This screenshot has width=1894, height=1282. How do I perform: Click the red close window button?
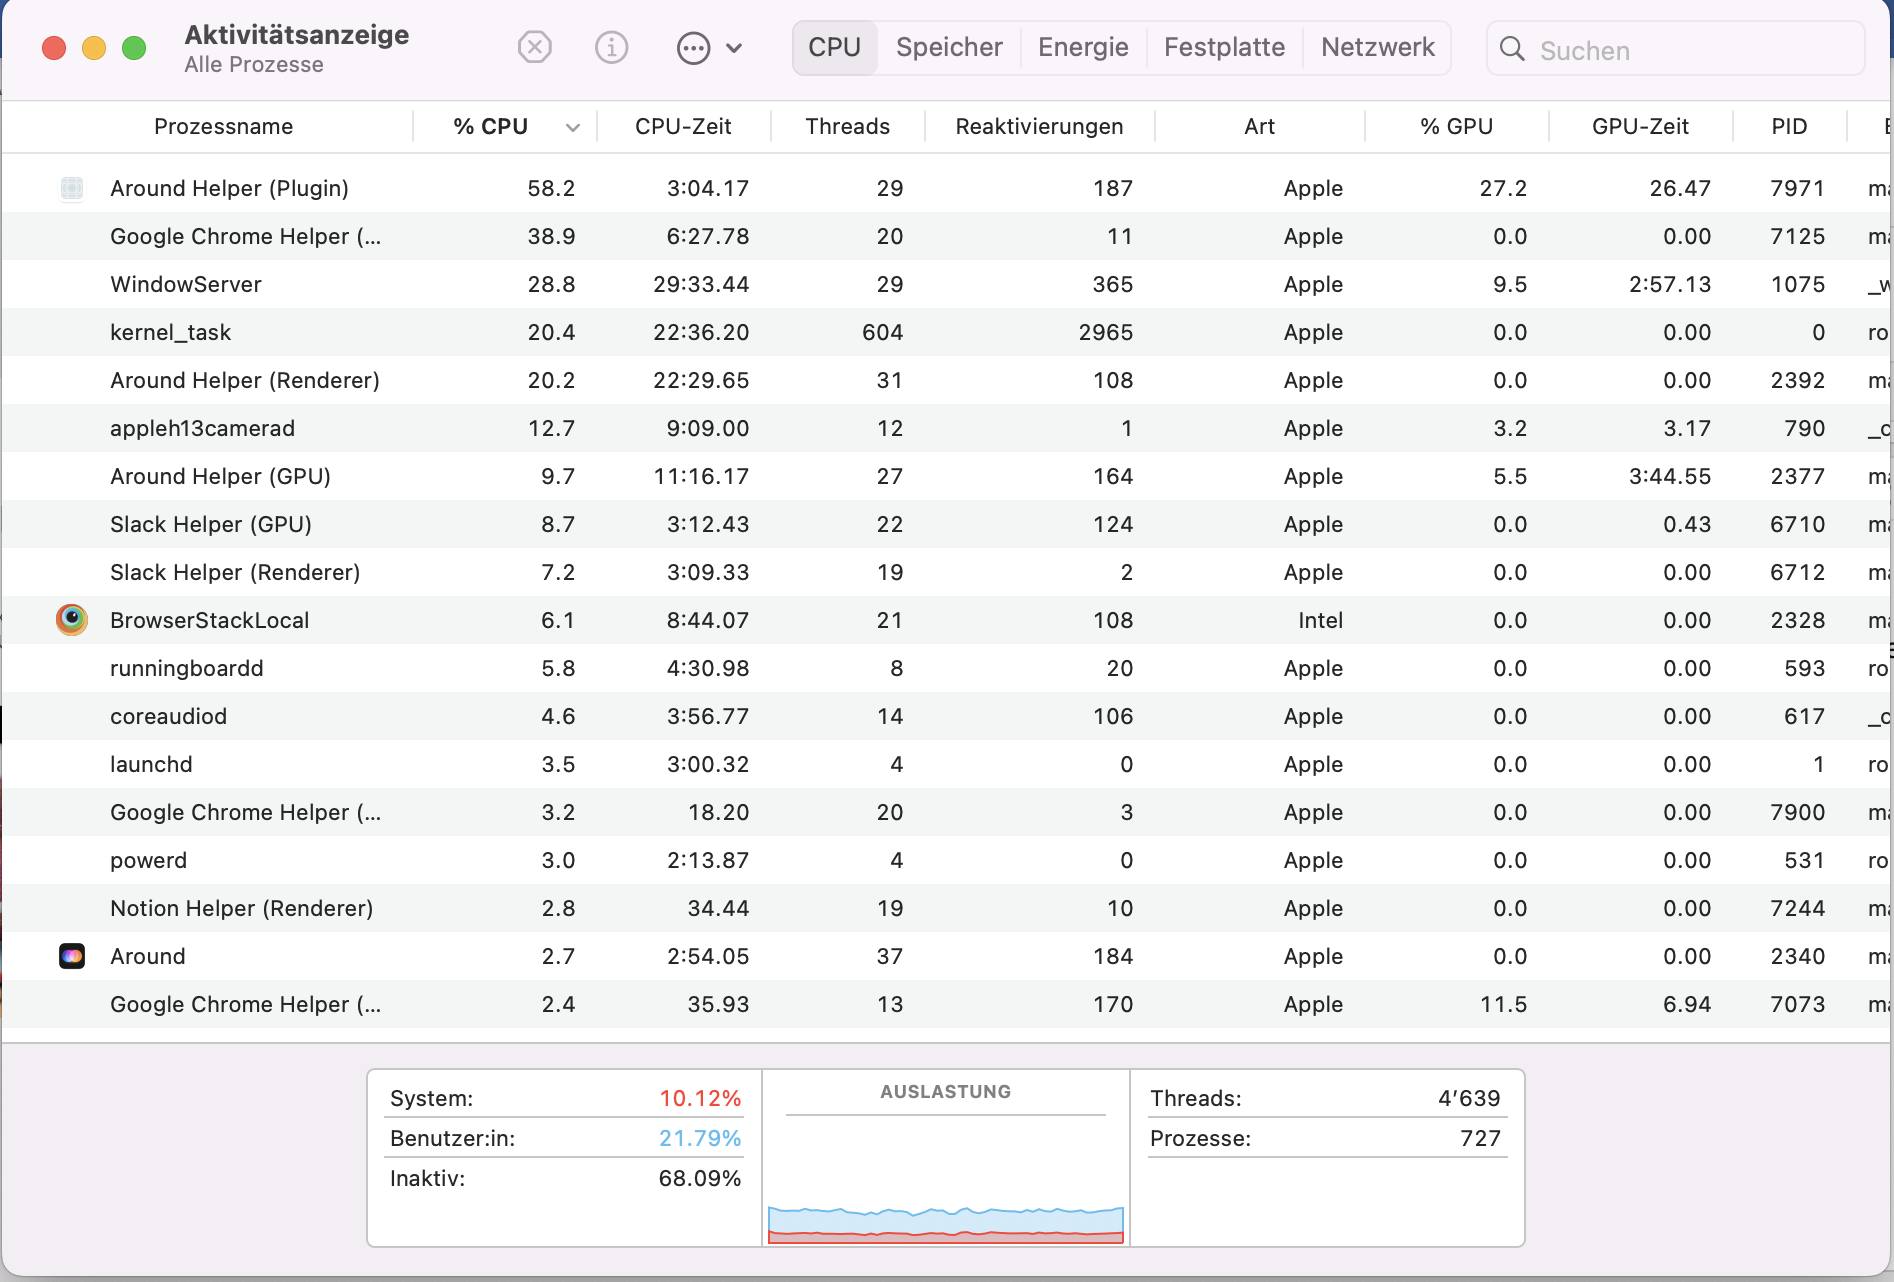(x=54, y=48)
